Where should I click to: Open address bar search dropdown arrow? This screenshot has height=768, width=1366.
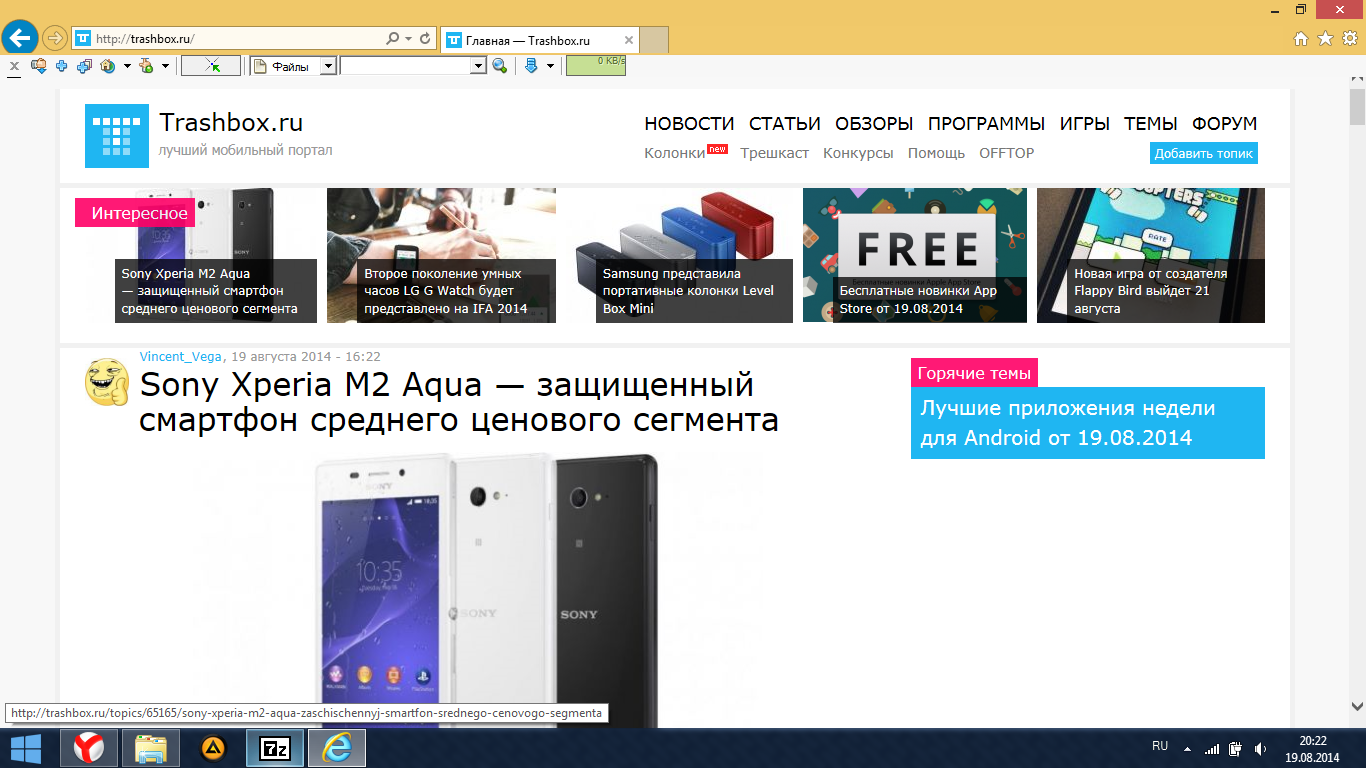(408, 39)
